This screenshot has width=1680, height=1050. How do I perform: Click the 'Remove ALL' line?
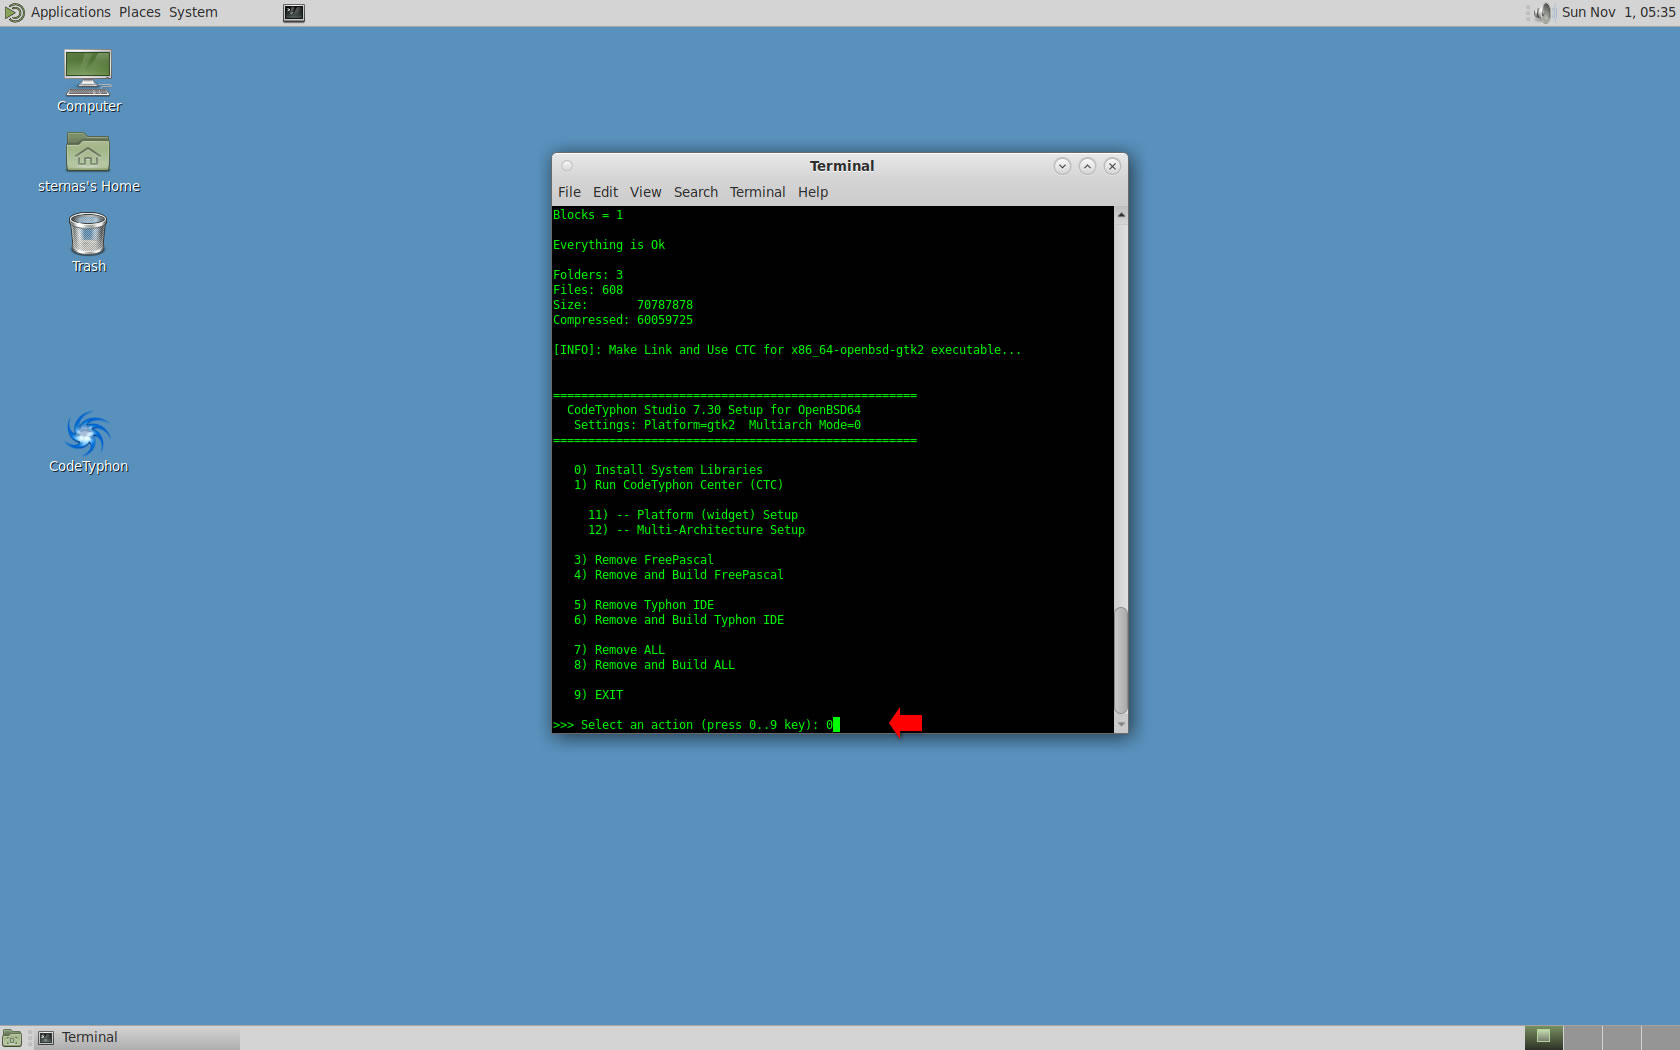click(619, 650)
